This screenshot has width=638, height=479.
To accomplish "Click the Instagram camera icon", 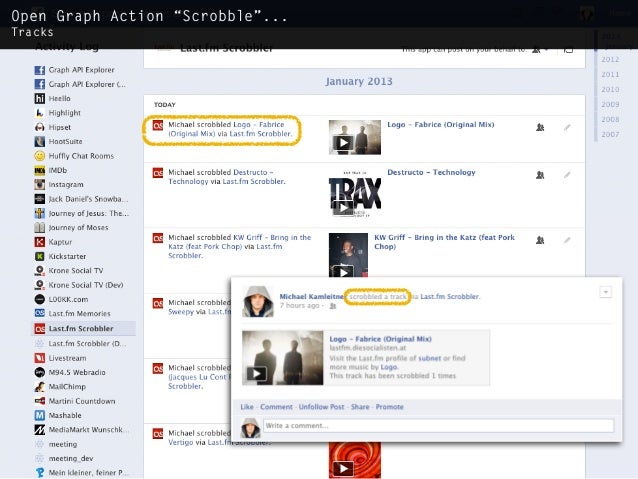I will coord(39,184).
